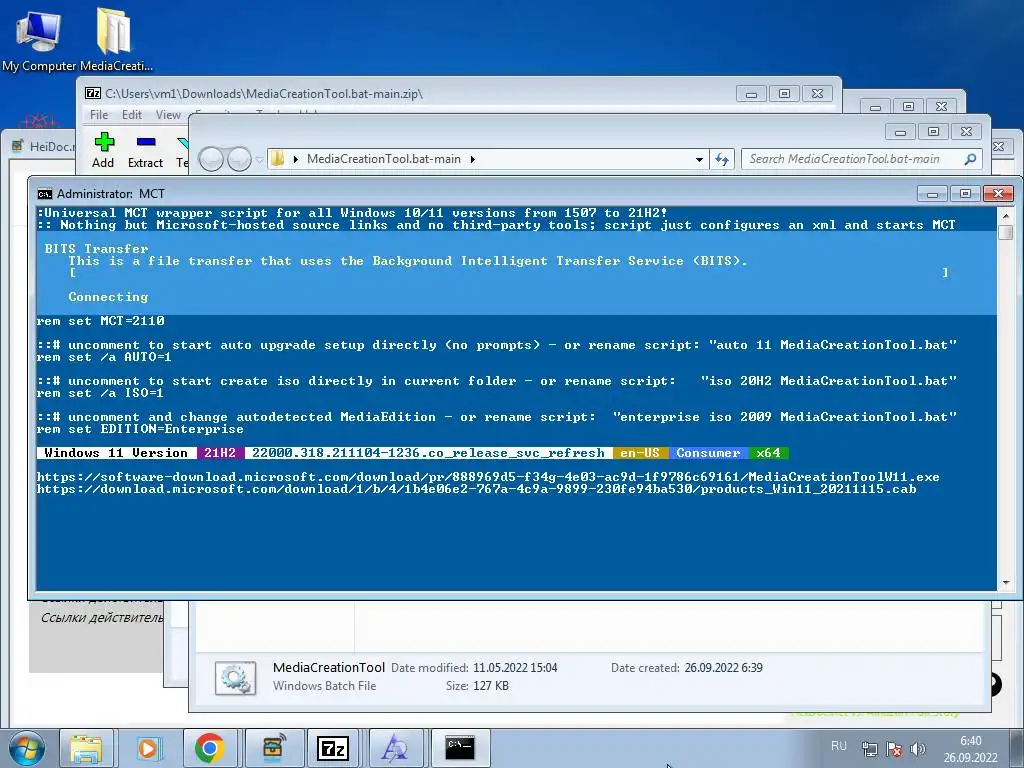Minimize the Administrator: MCT console window
Image resolution: width=1024 pixels, height=768 pixels.
tap(932, 194)
